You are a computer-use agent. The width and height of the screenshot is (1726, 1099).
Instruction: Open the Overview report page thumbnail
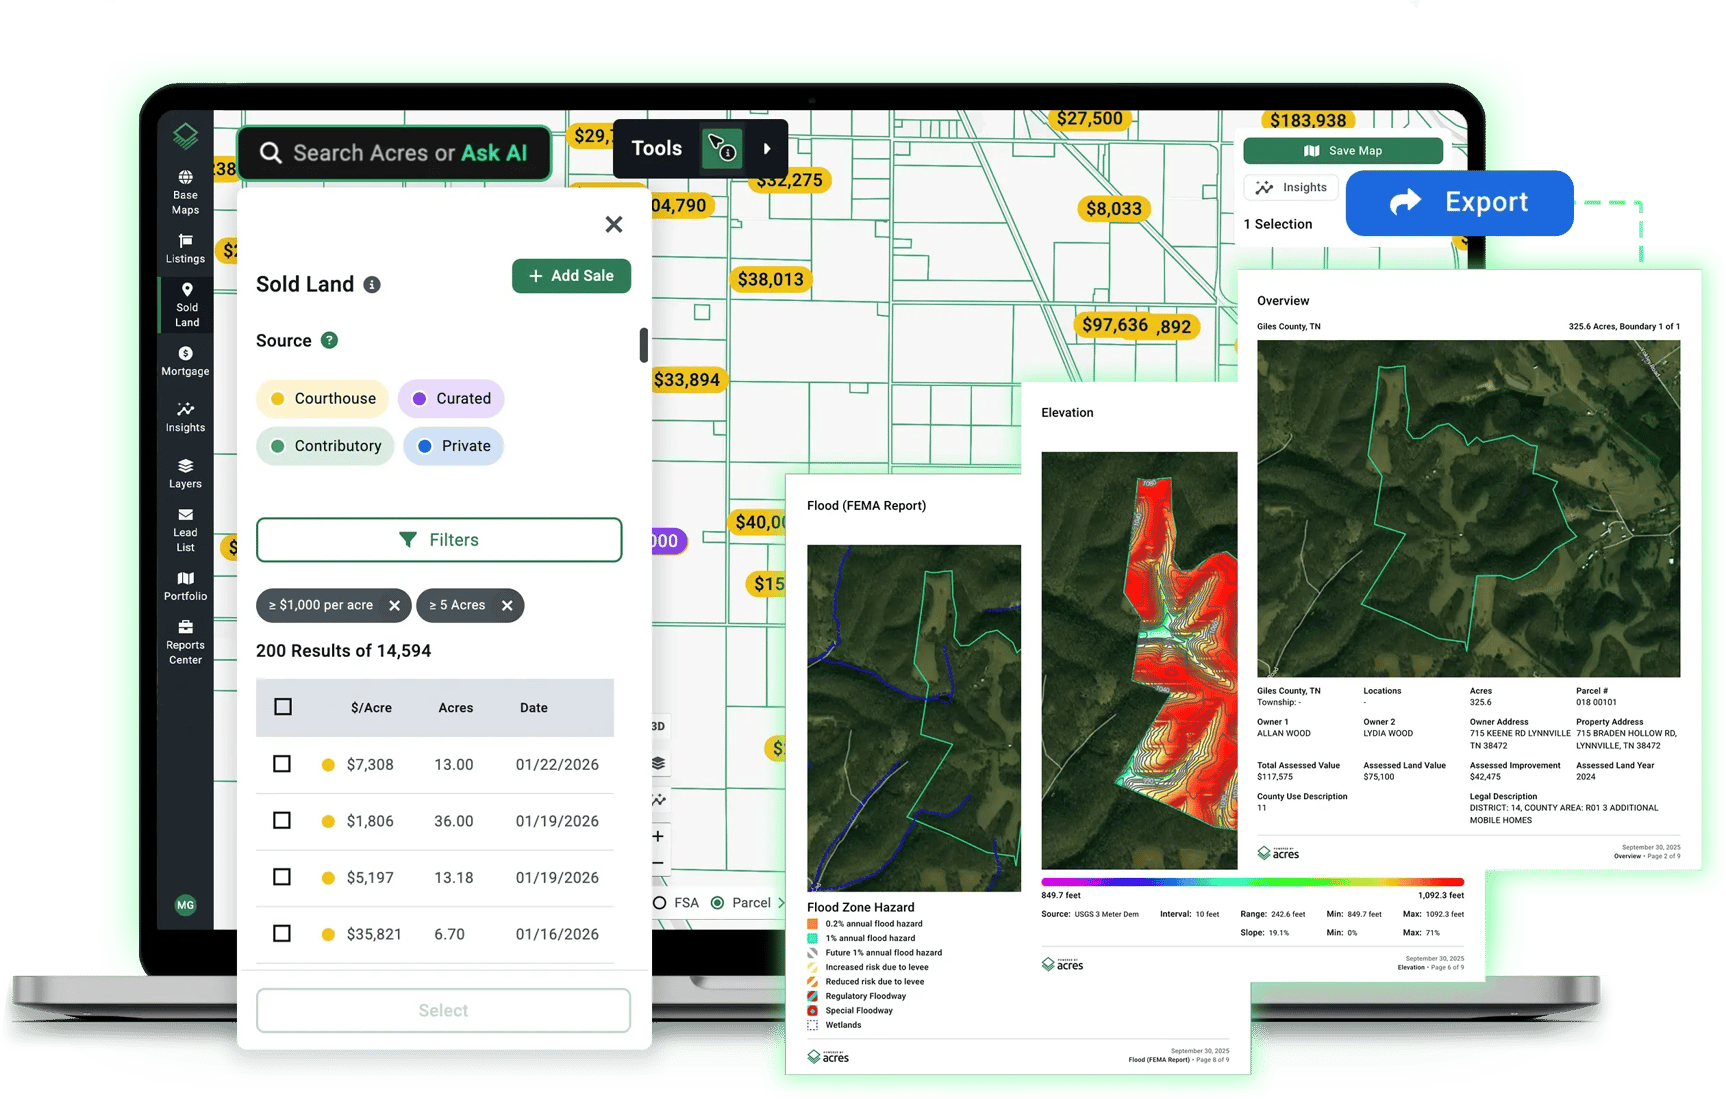tap(1468, 570)
